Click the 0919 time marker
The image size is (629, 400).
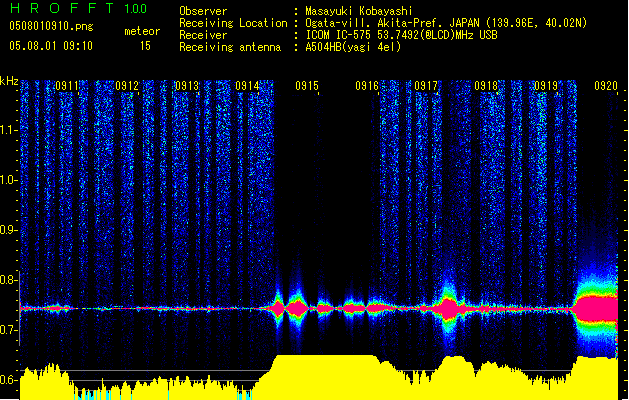(x=546, y=86)
